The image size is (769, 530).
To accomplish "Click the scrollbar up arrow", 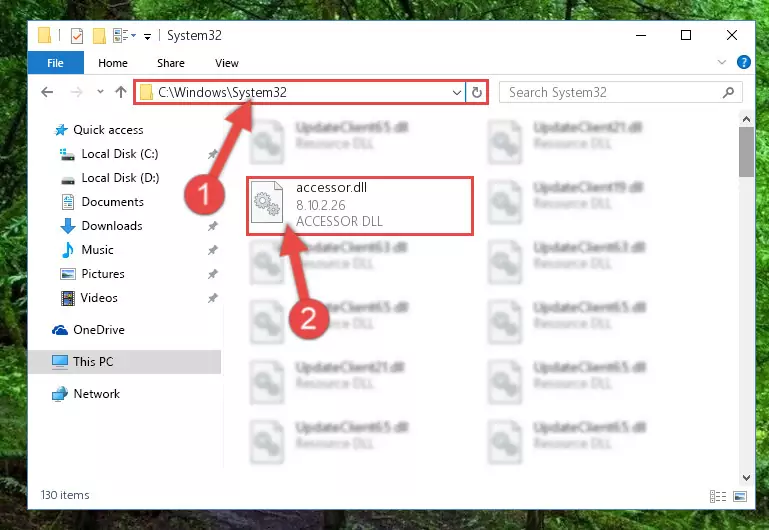I will tap(746, 119).
